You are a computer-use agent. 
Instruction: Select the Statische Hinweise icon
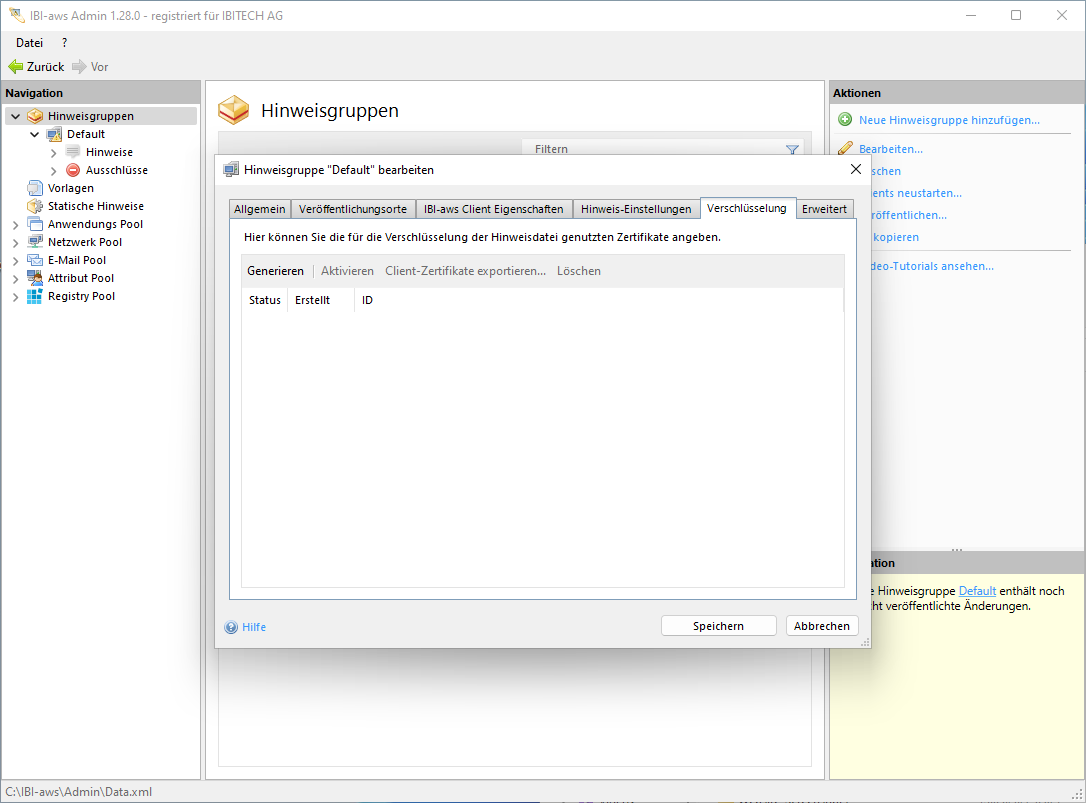click(35, 206)
